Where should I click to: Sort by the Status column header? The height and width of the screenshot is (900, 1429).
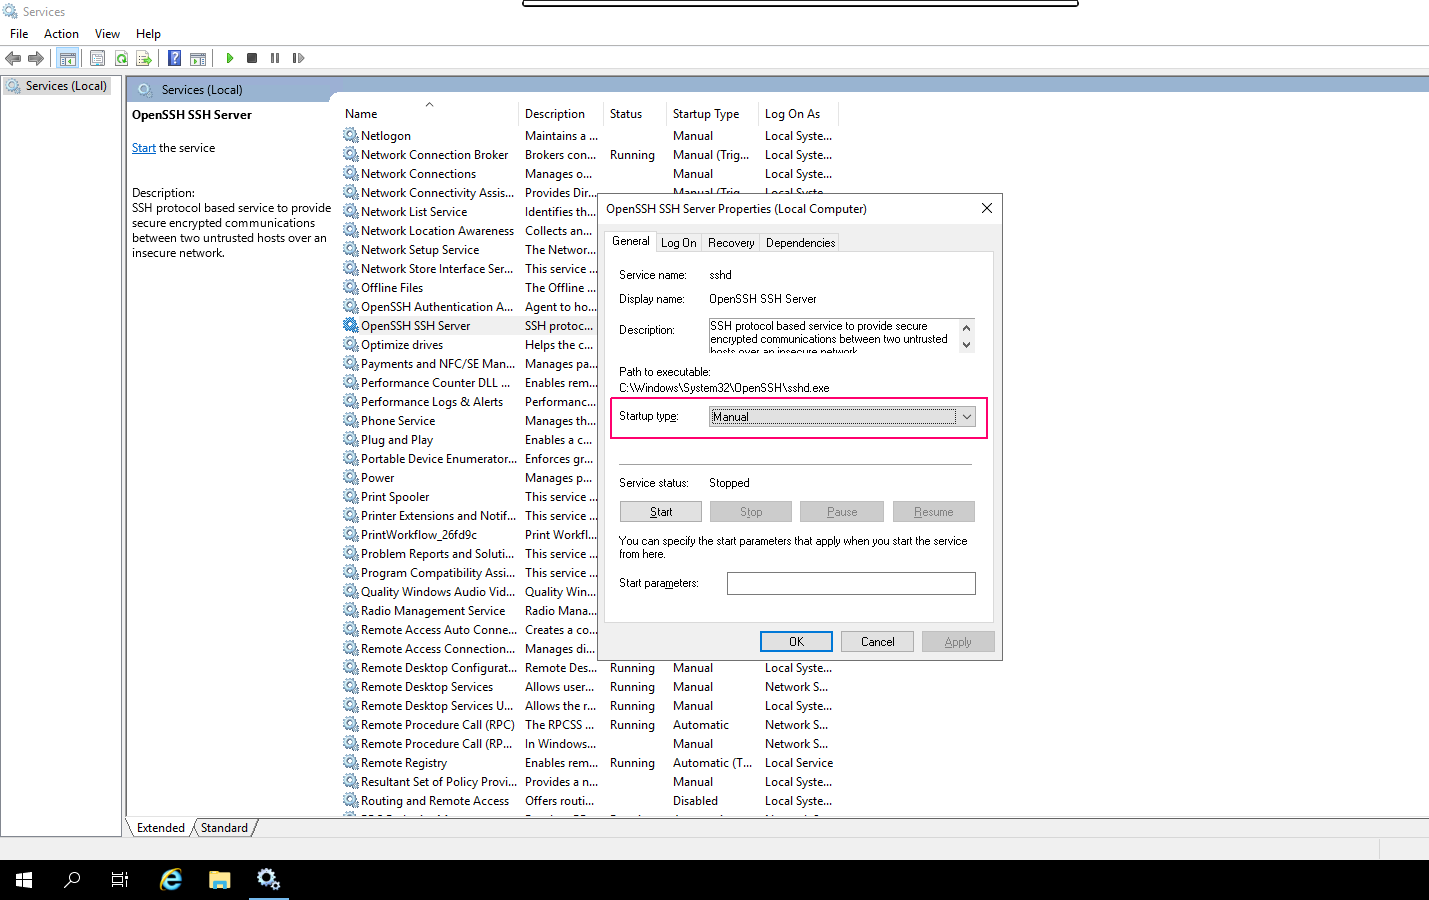[x=635, y=114]
